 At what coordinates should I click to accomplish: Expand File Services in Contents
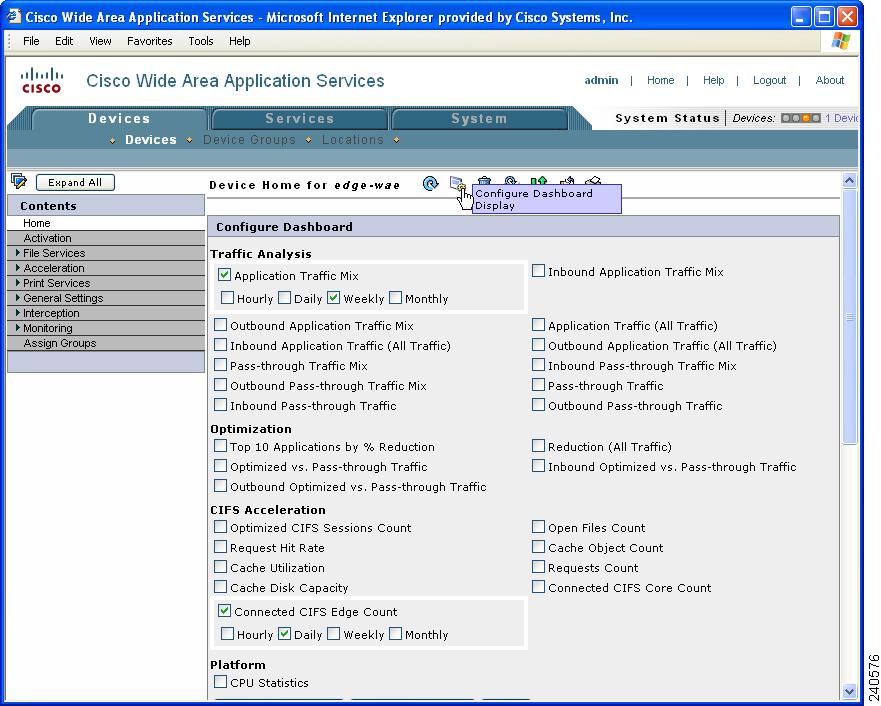point(18,253)
